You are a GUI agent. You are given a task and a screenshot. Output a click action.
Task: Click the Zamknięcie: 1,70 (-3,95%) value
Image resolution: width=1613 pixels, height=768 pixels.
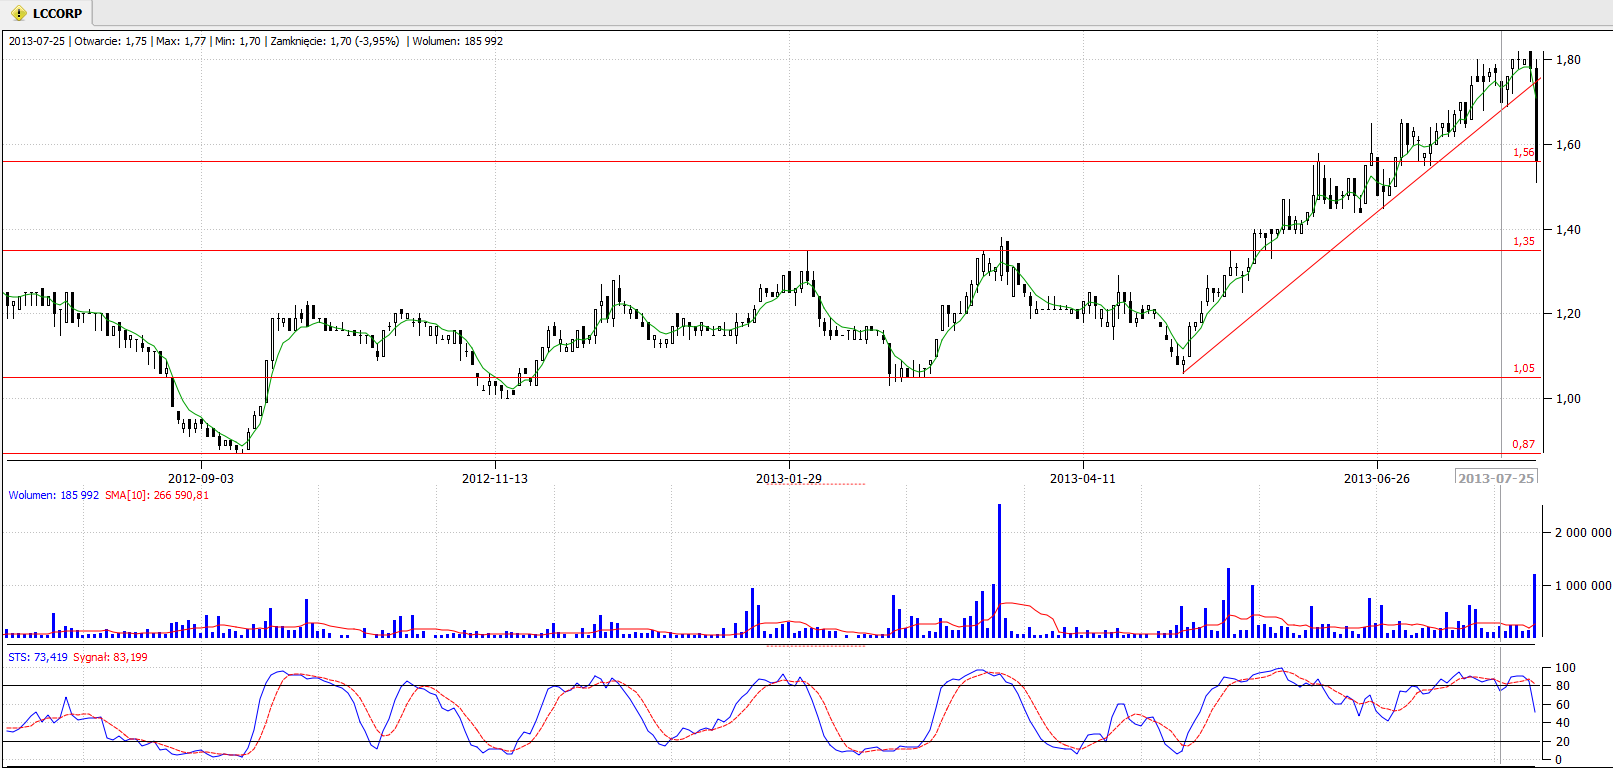click(x=335, y=41)
